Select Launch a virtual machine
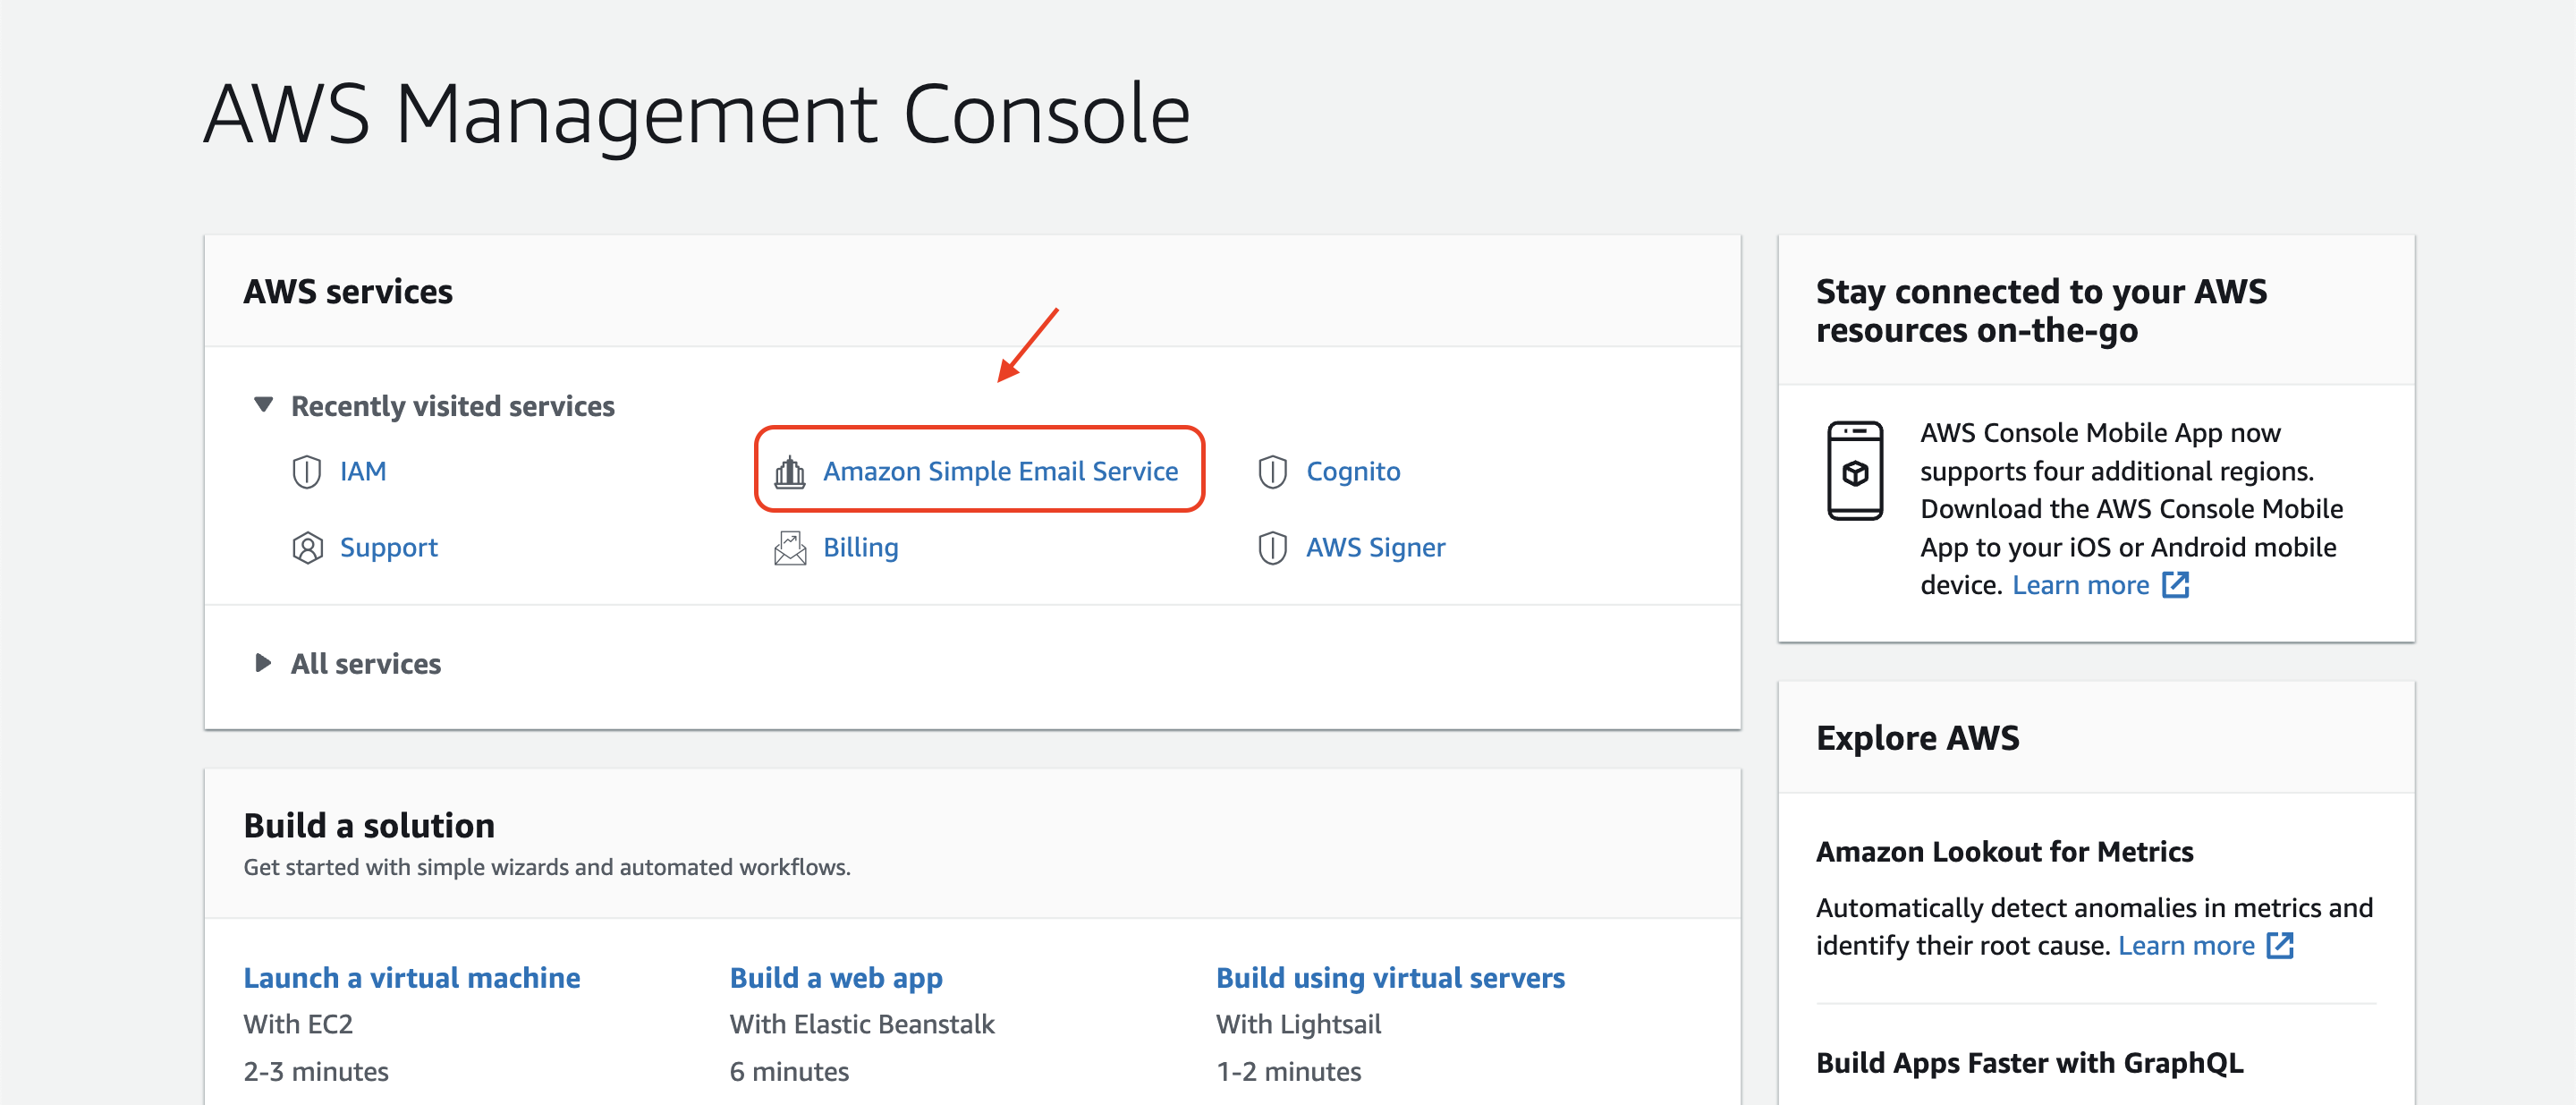 point(411,977)
